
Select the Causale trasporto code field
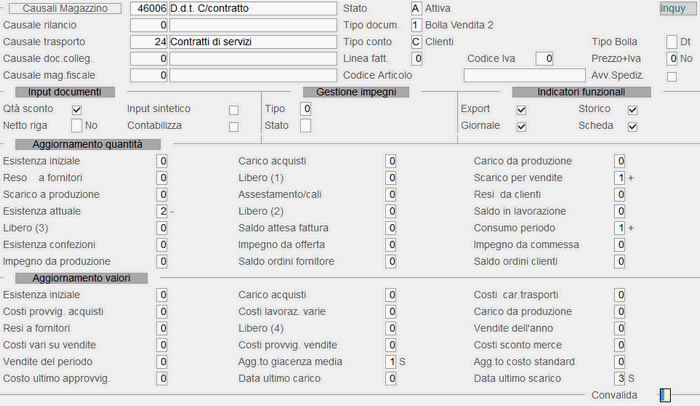pos(149,42)
